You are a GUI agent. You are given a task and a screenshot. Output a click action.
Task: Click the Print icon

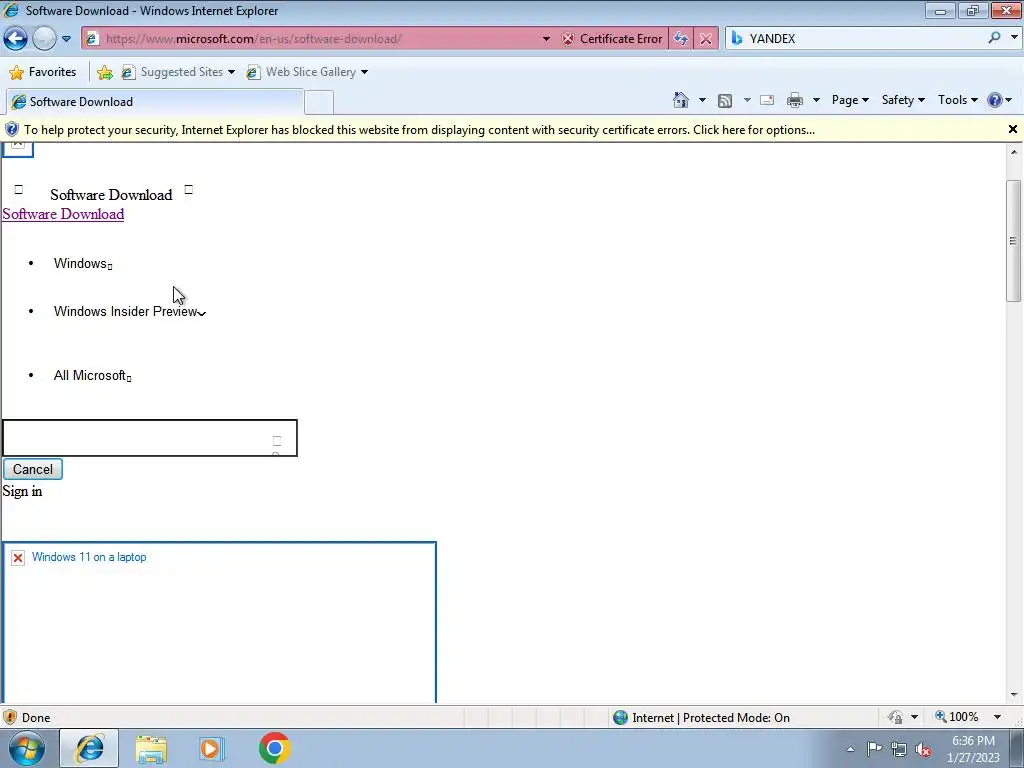pyautogui.click(x=795, y=100)
